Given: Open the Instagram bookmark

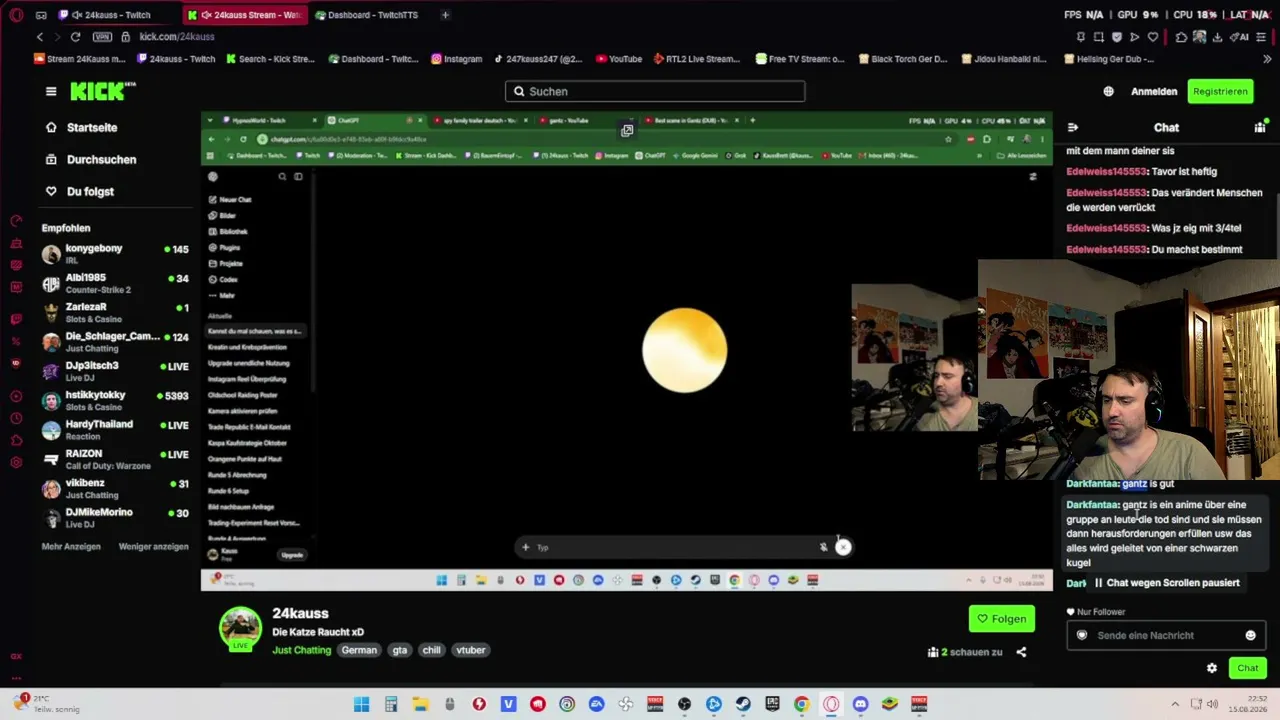Looking at the screenshot, I should point(457,59).
